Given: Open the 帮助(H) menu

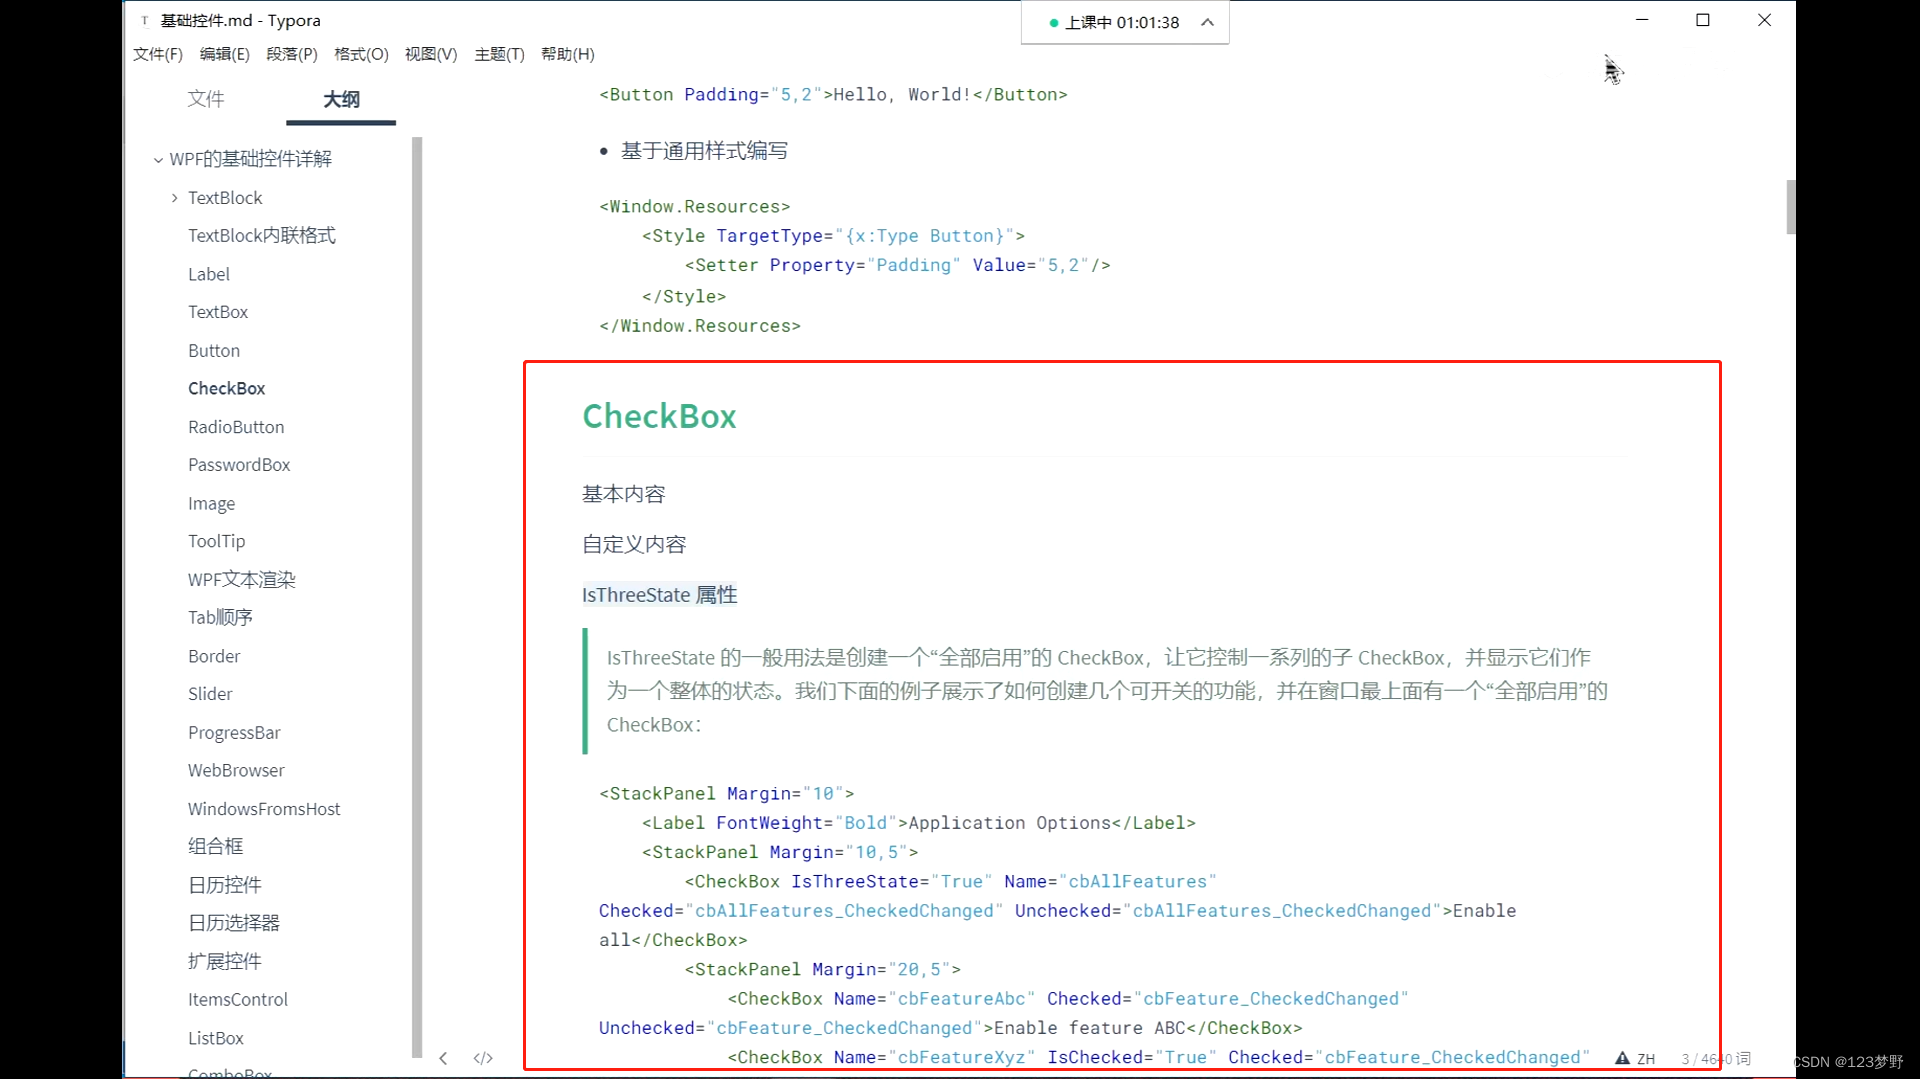Looking at the screenshot, I should pos(568,54).
